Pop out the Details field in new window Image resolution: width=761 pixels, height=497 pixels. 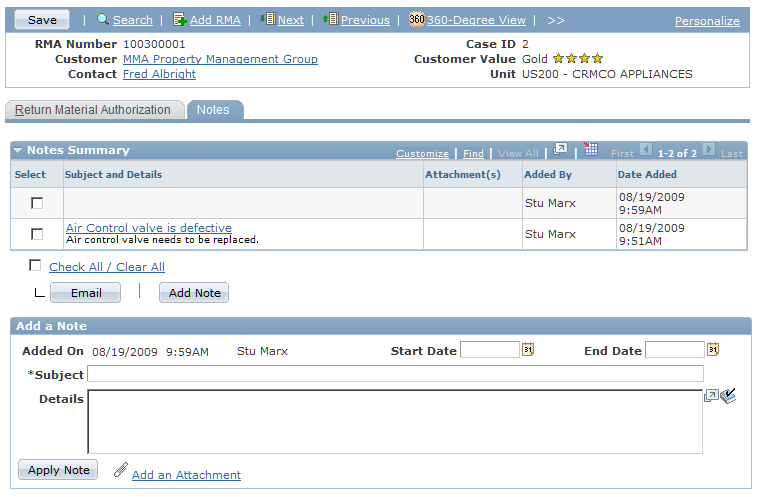(711, 396)
